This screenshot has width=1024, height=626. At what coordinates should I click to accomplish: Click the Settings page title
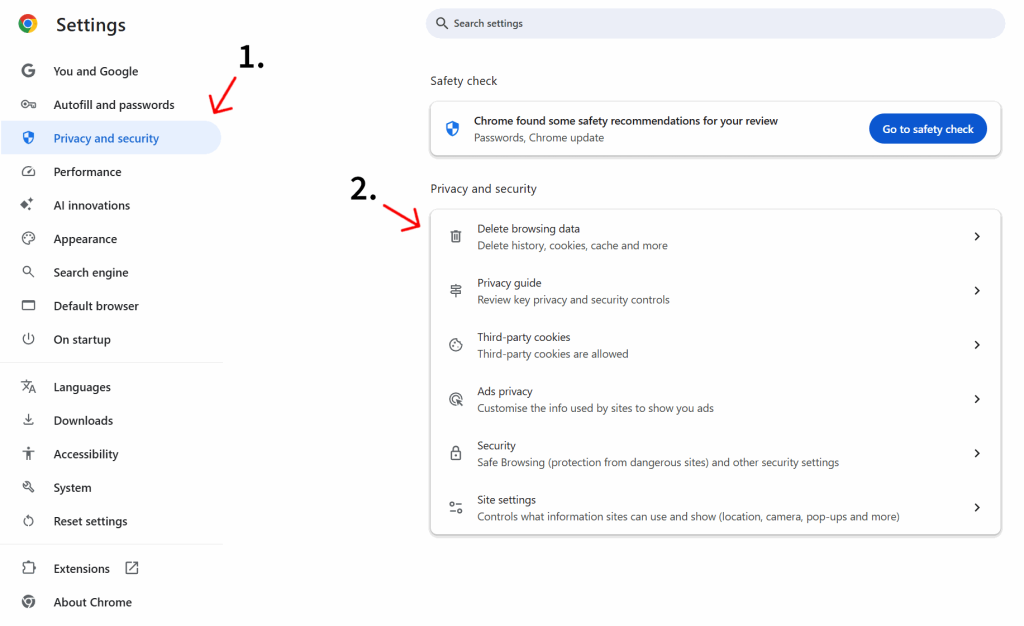coord(91,25)
